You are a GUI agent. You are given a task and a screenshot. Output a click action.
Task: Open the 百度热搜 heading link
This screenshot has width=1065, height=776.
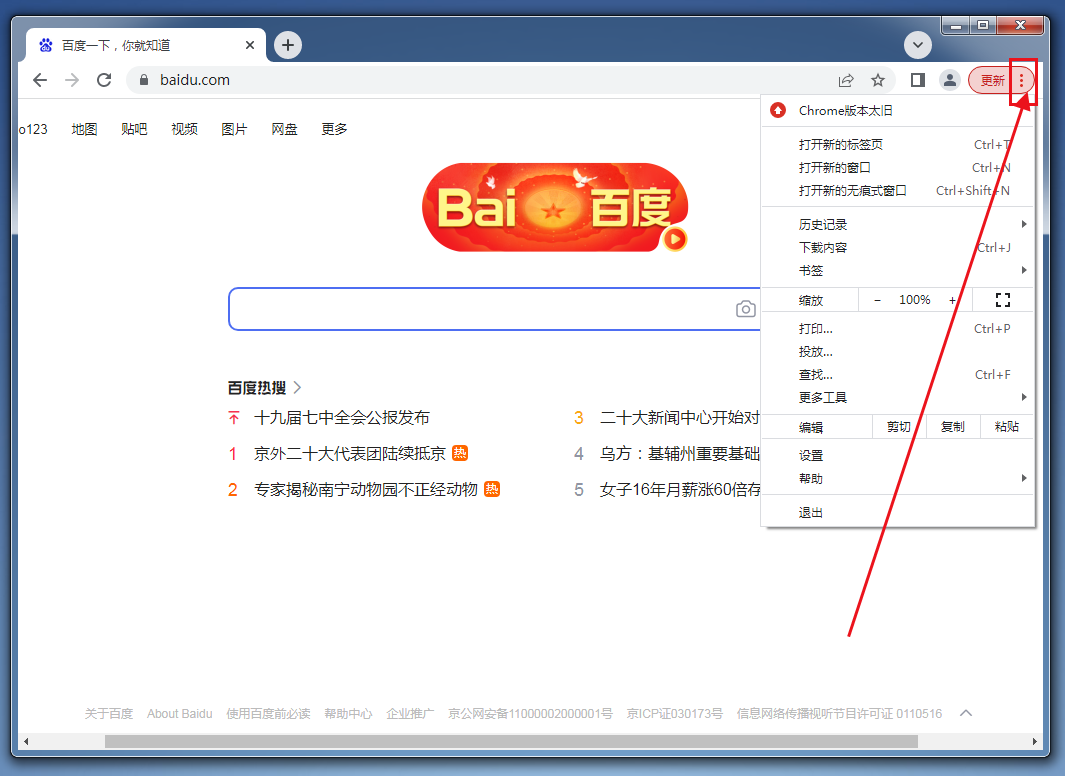264,388
